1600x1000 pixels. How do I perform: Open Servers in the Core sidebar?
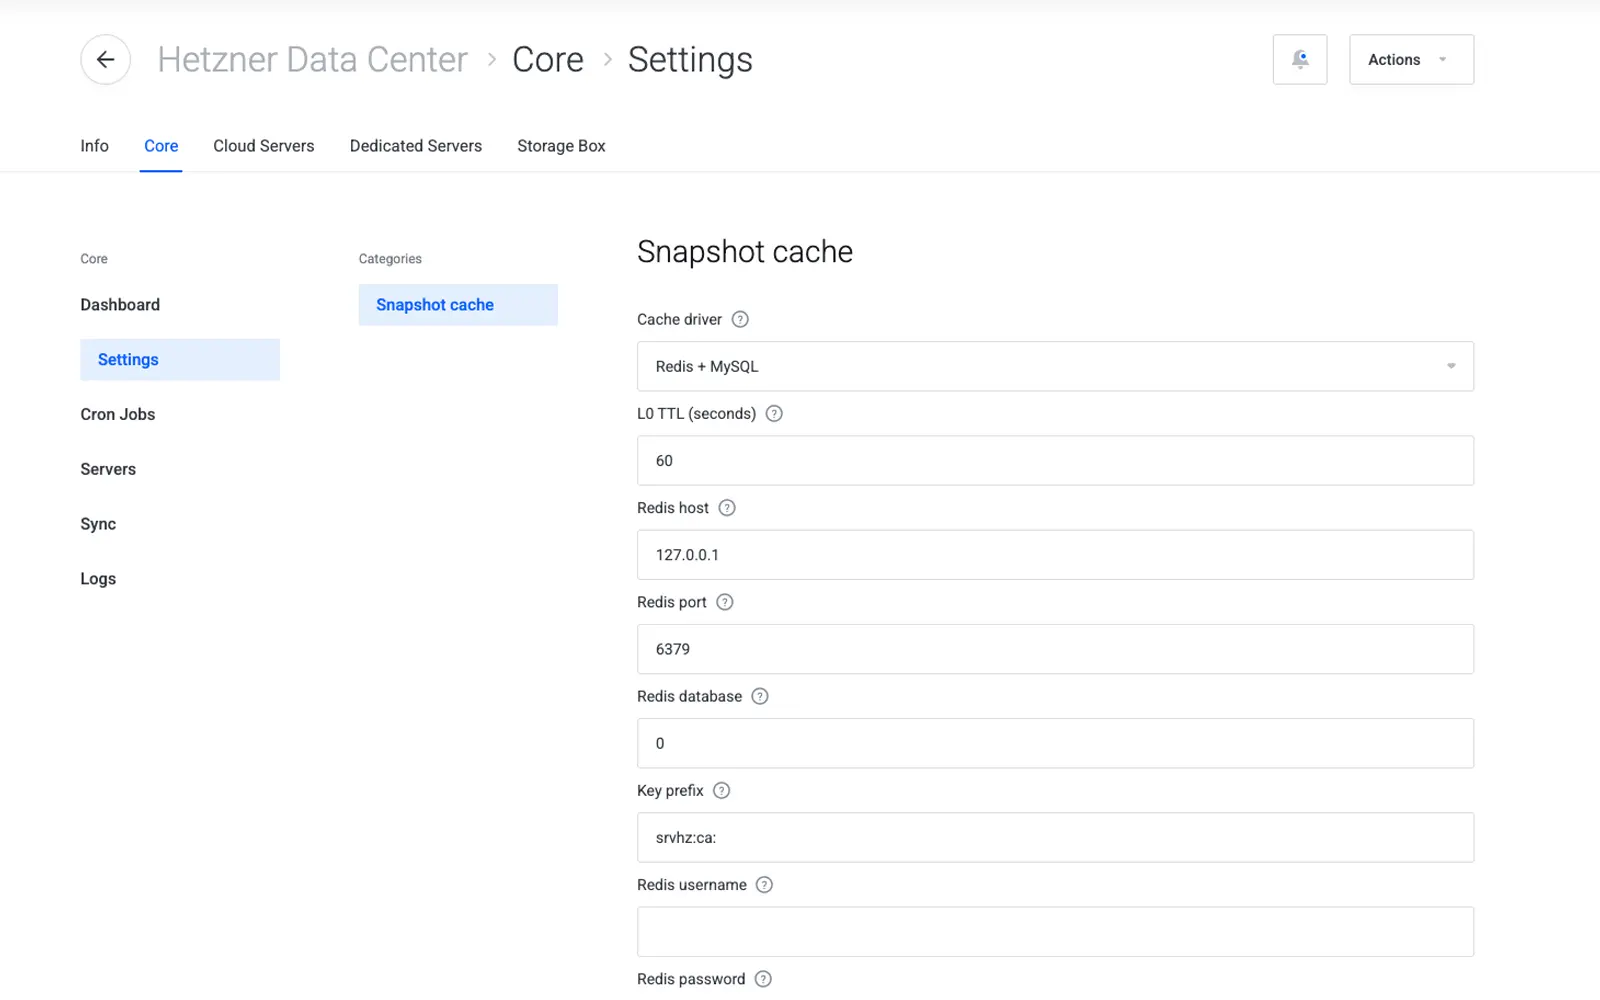[108, 469]
